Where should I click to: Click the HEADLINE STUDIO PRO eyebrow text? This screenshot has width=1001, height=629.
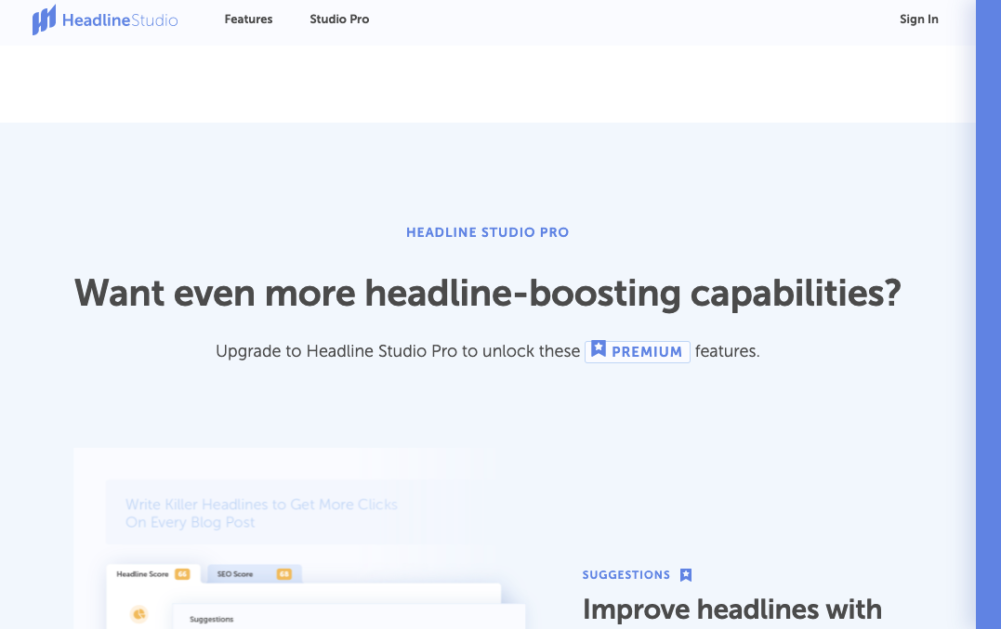coord(487,232)
